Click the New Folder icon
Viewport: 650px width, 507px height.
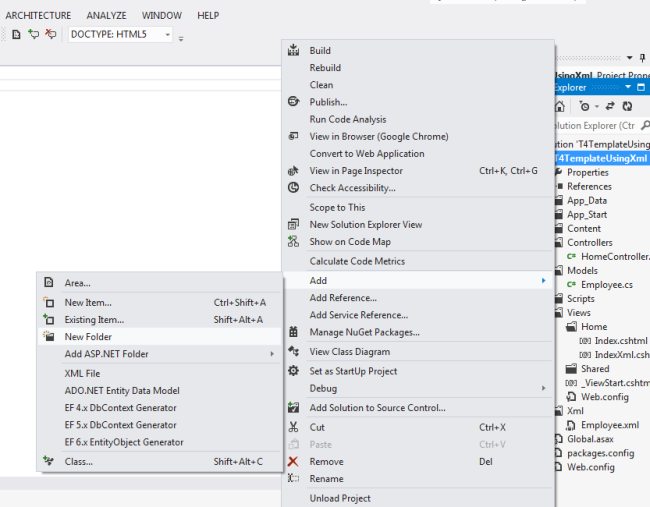tap(49, 336)
